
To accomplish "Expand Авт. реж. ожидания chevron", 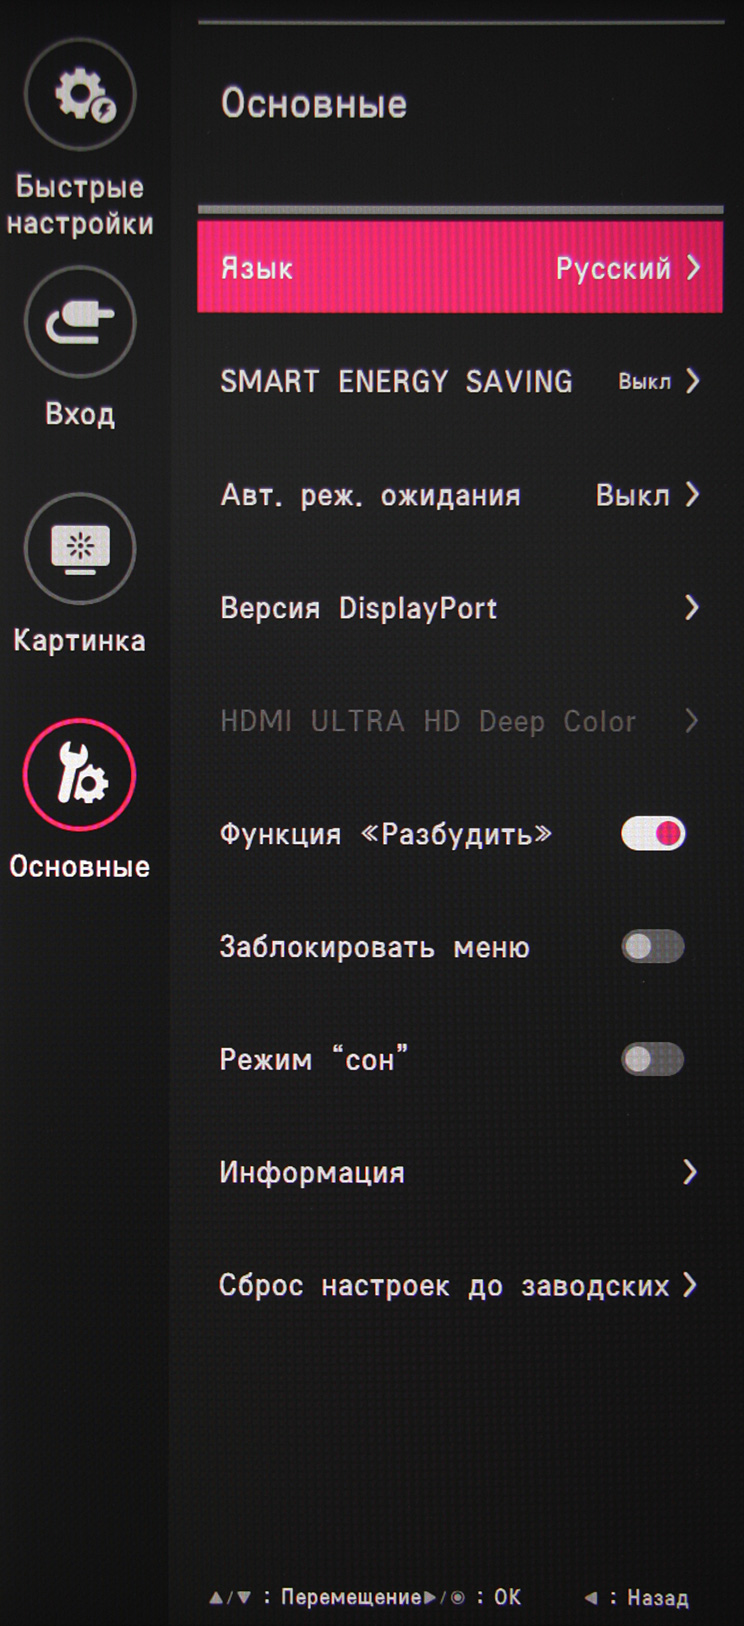I will pyautogui.click(x=692, y=494).
